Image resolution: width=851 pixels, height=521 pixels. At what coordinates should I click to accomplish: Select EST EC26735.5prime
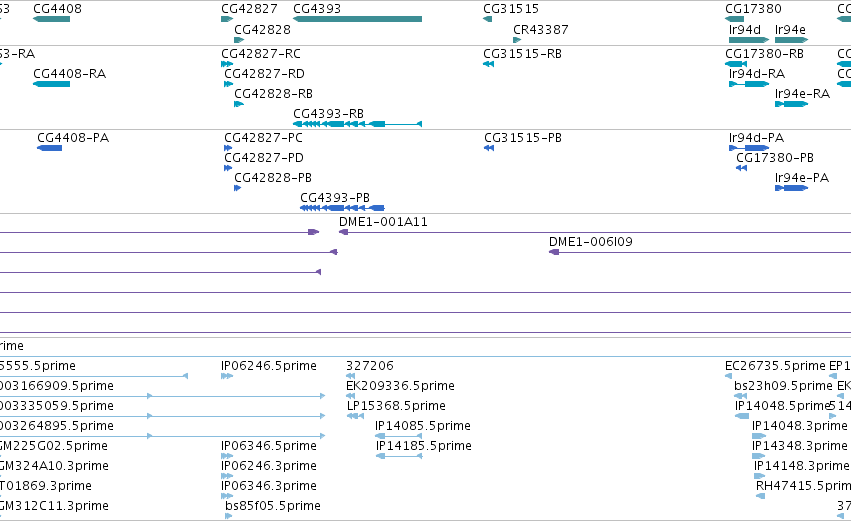(775, 366)
